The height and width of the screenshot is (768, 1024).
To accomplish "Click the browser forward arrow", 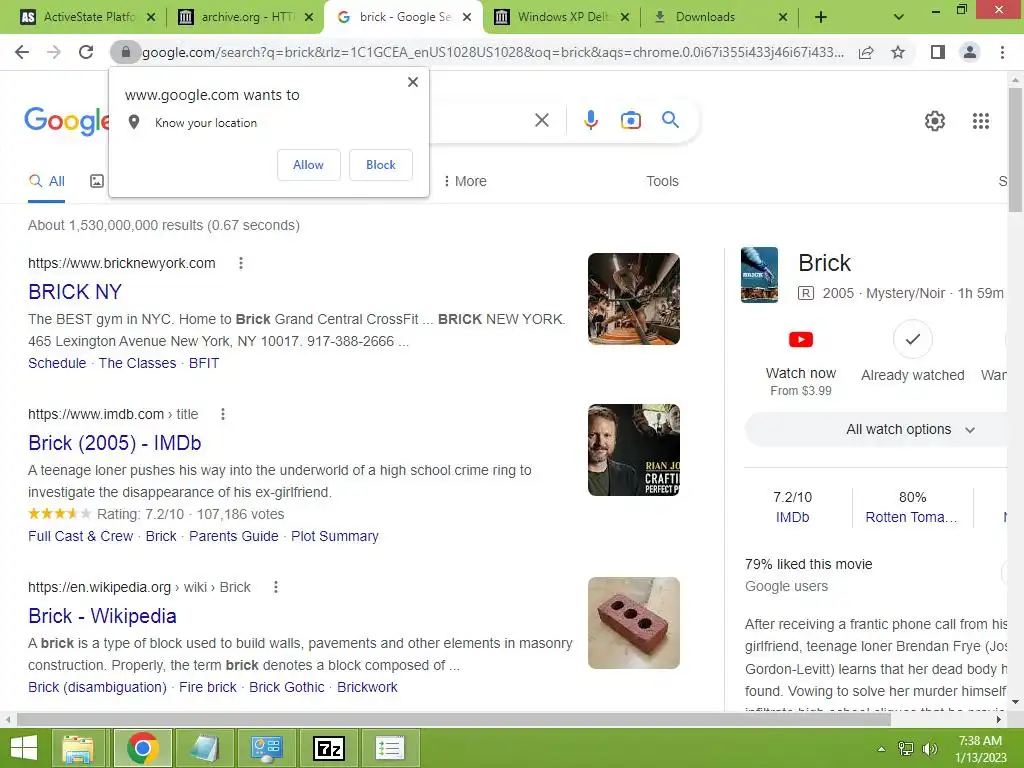I will click(54, 52).
